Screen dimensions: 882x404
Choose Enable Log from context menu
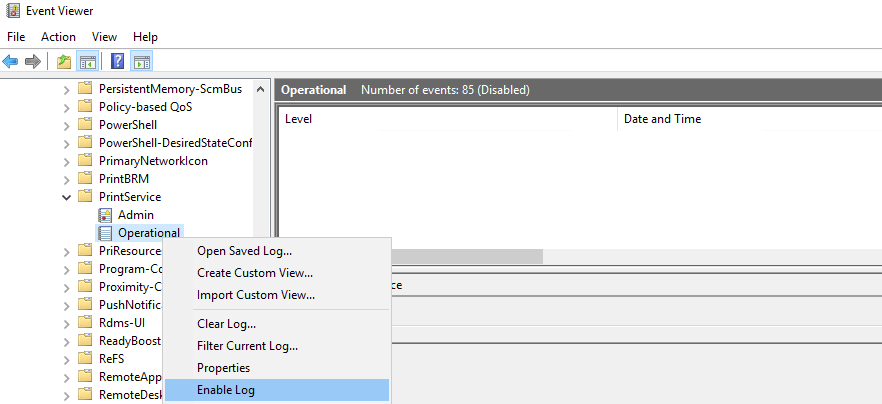pyautogui.click(x=226, y=390)
